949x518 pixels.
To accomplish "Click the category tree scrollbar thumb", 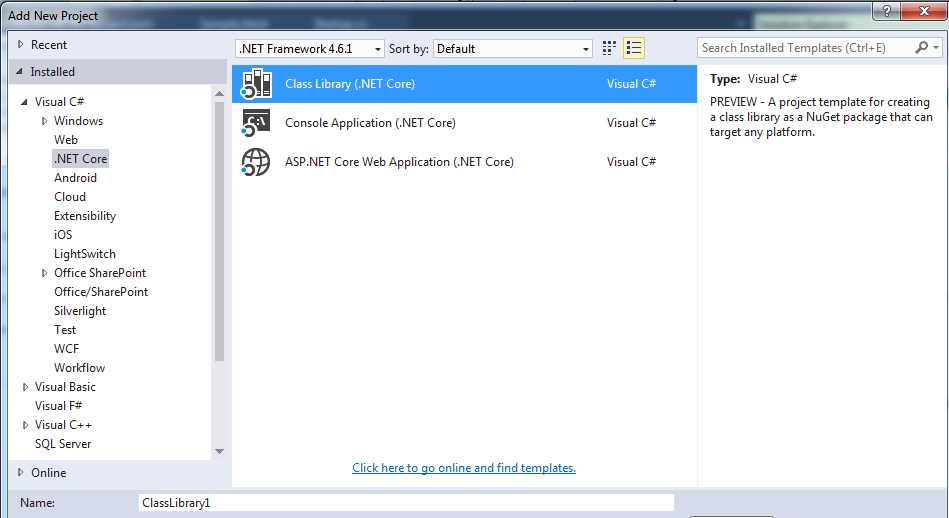I will click(x=219, y=231).
